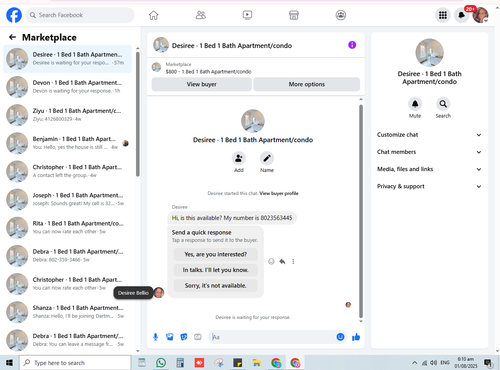Open the purple conversation information icon

(352, 45)
